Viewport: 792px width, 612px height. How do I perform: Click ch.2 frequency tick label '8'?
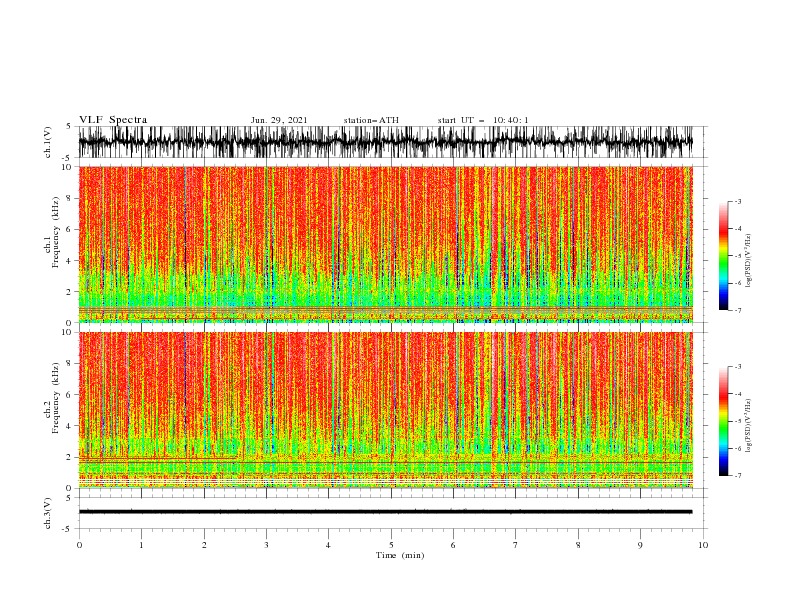click(70, 363)
